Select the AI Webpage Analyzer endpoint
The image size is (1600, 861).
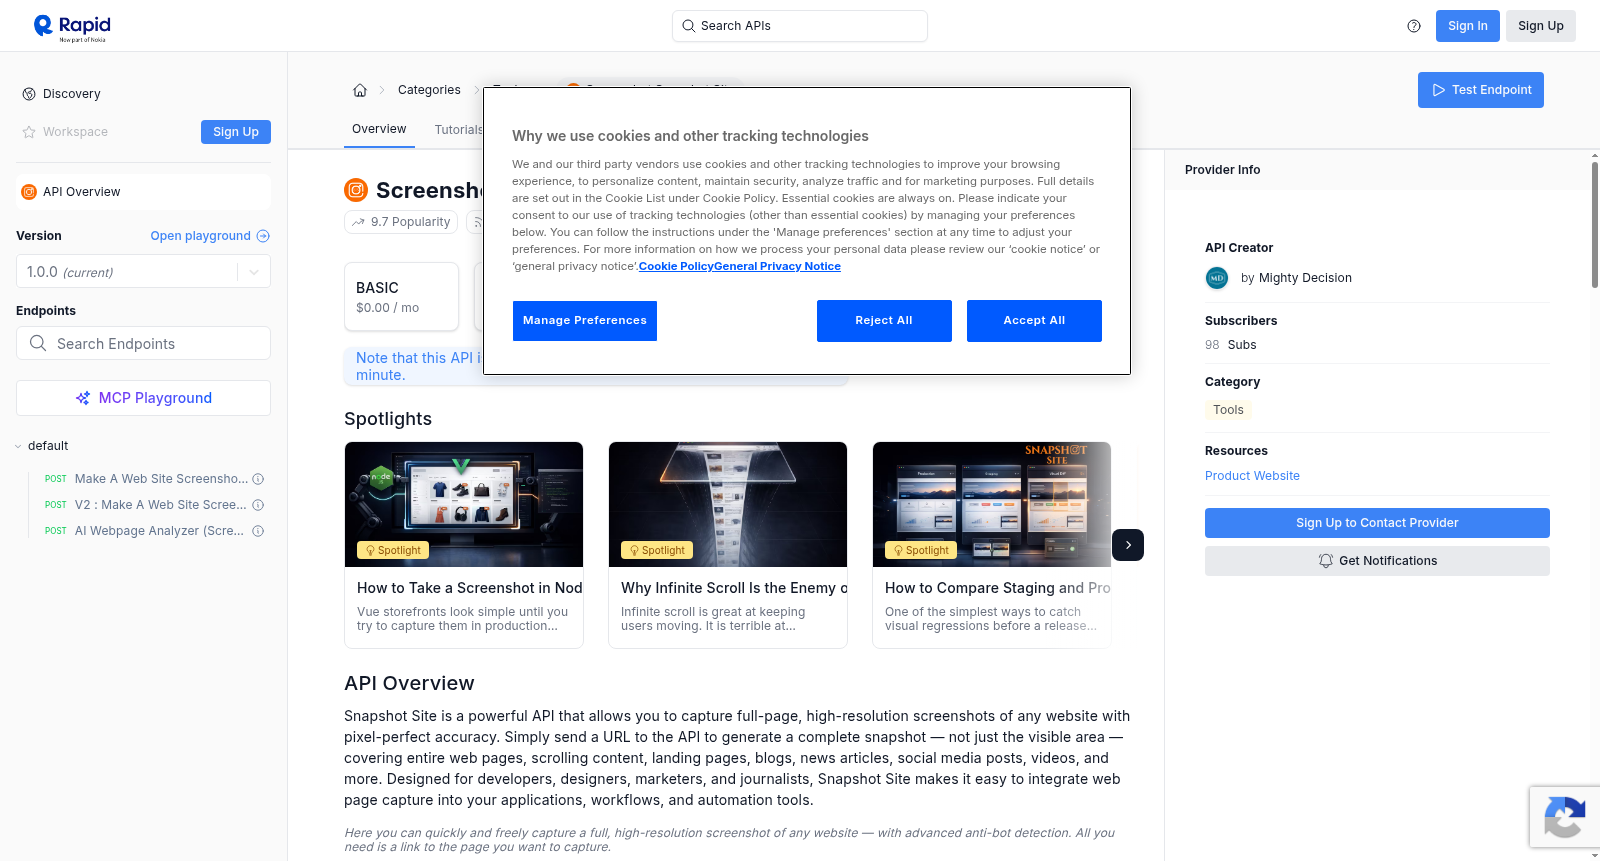(159, 531)
